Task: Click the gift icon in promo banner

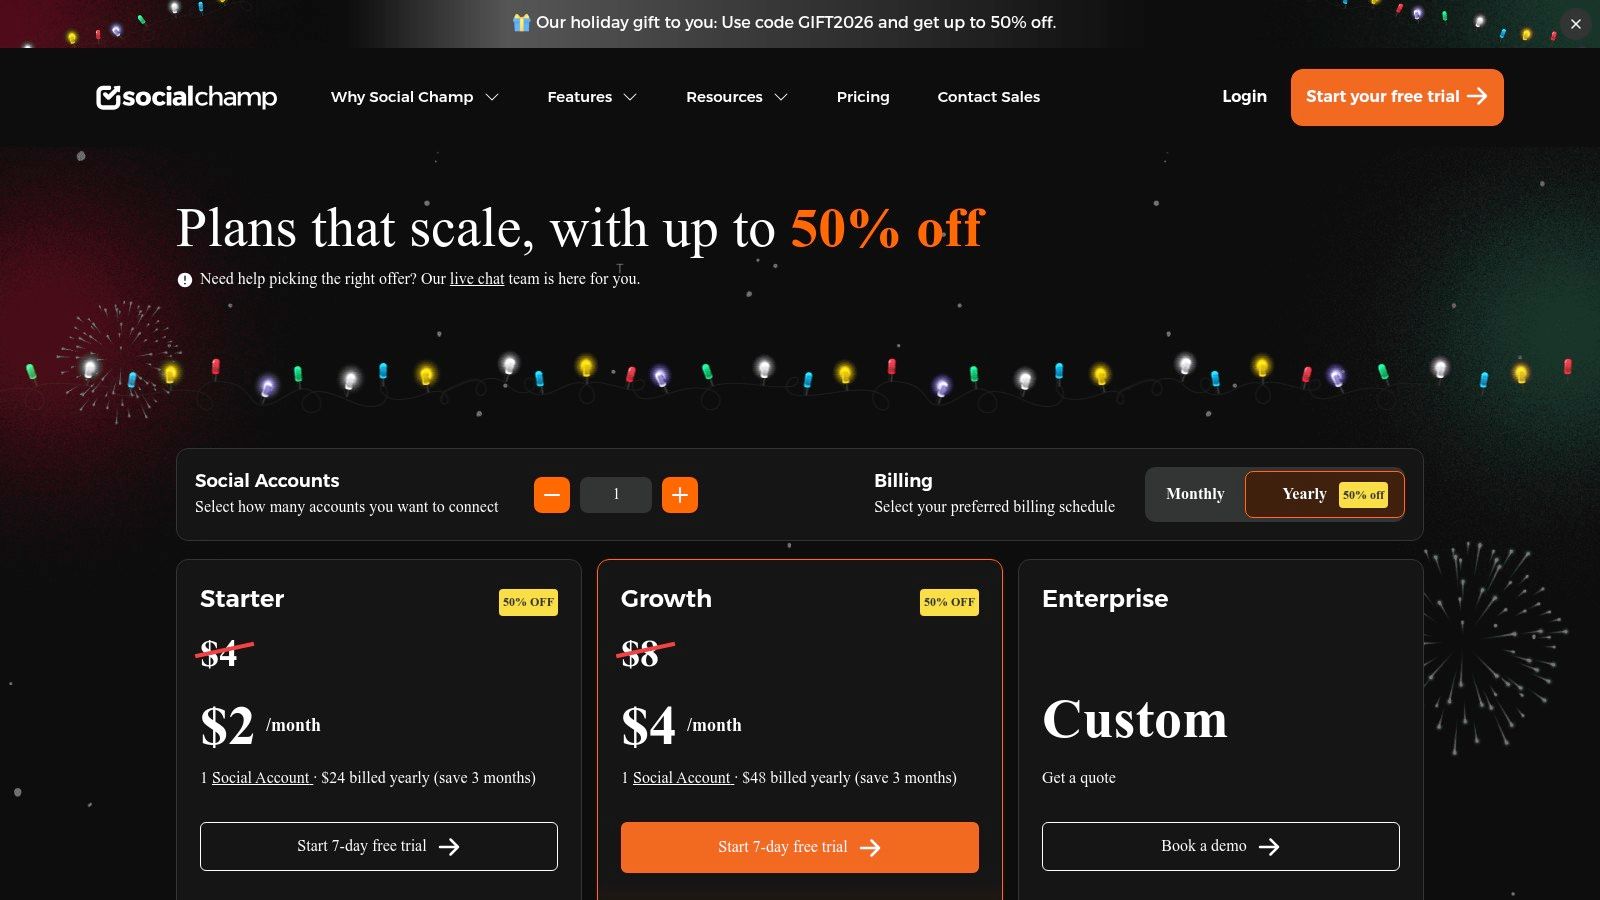Action: point(521,22)
